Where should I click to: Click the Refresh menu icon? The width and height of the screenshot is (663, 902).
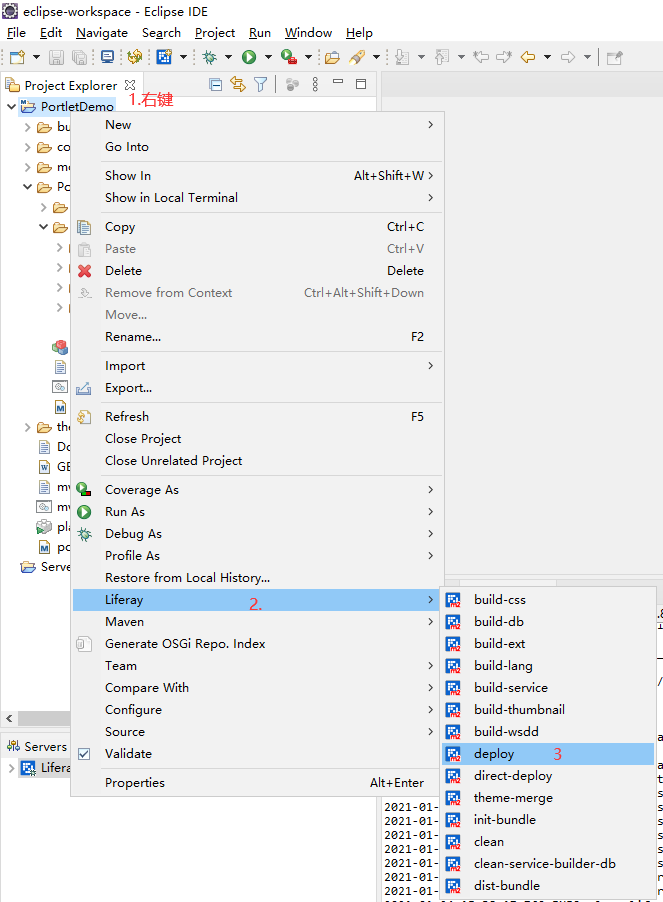85,417
